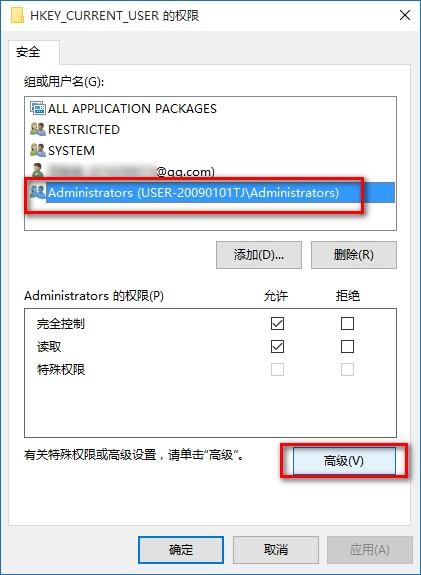Click the @qq.com user account icon
The height and width of the screenshot is (575, 421).
[37, 171]
